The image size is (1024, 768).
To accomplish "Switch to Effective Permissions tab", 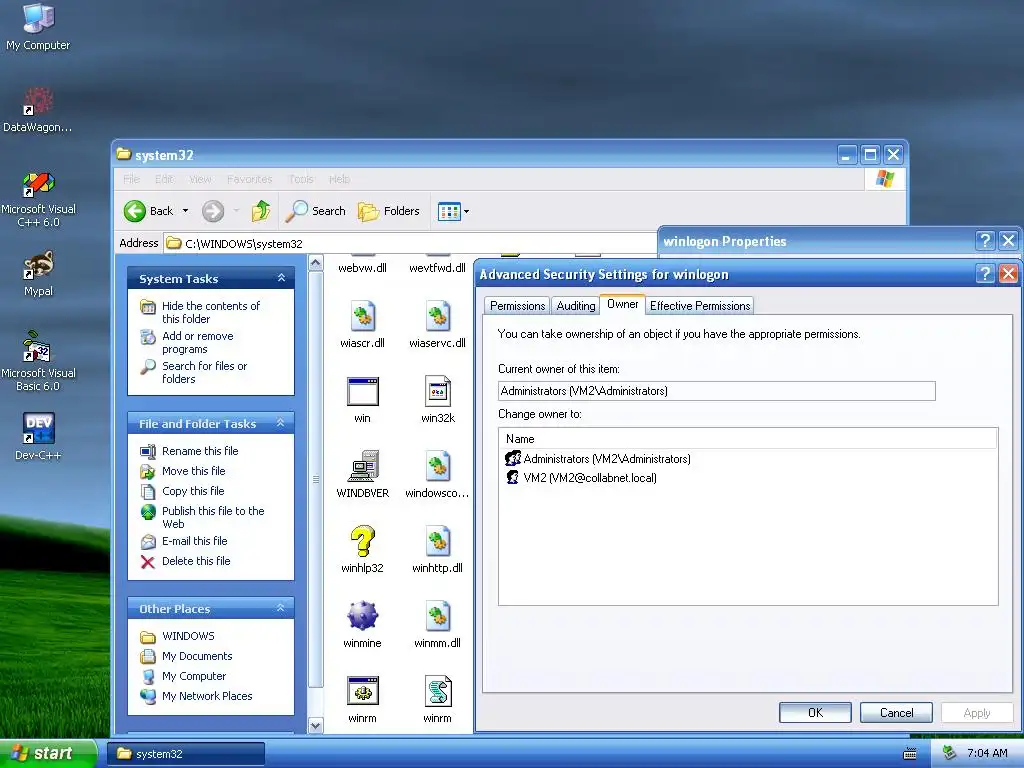I will (699, 306).
